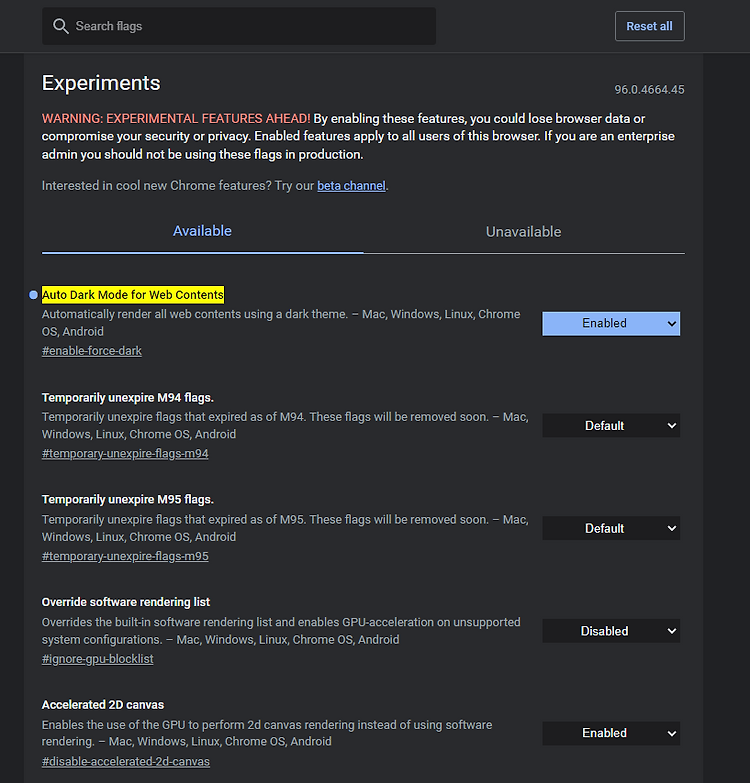Viewport: 750px width, 783px height.
Task: Open the M95 flags Default dropdown
Action: coord(611,528)
